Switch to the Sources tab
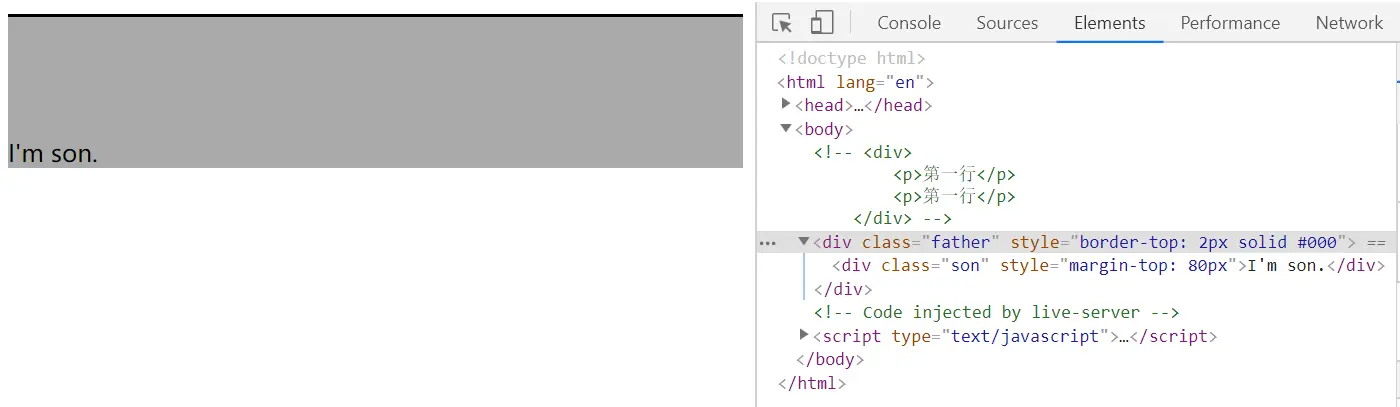The image size is (1400, 407). pos(1007,23)
